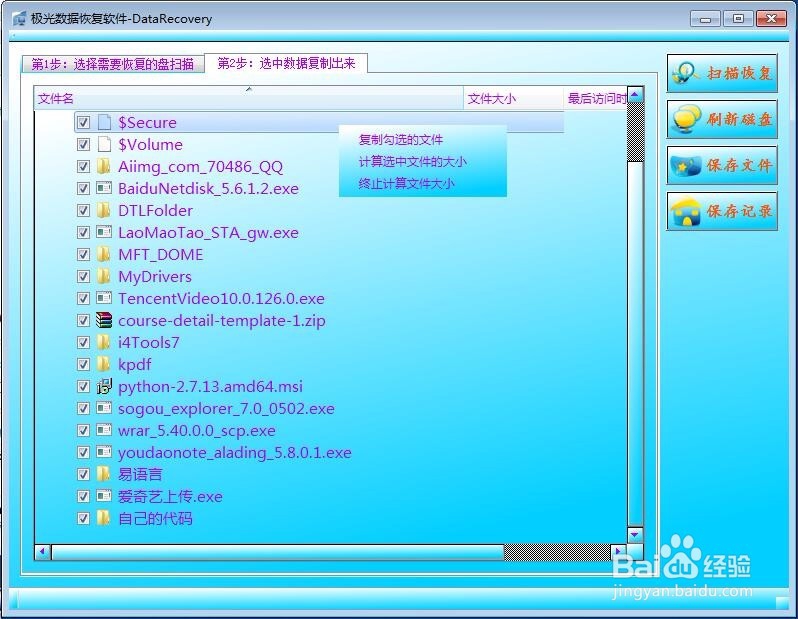Screen dimensions: 798x619
Task: Toggle the BaiduNetdisk_5.6.1.2.exe checkbox
Action: pyautogui.click(x=83, y=188)
